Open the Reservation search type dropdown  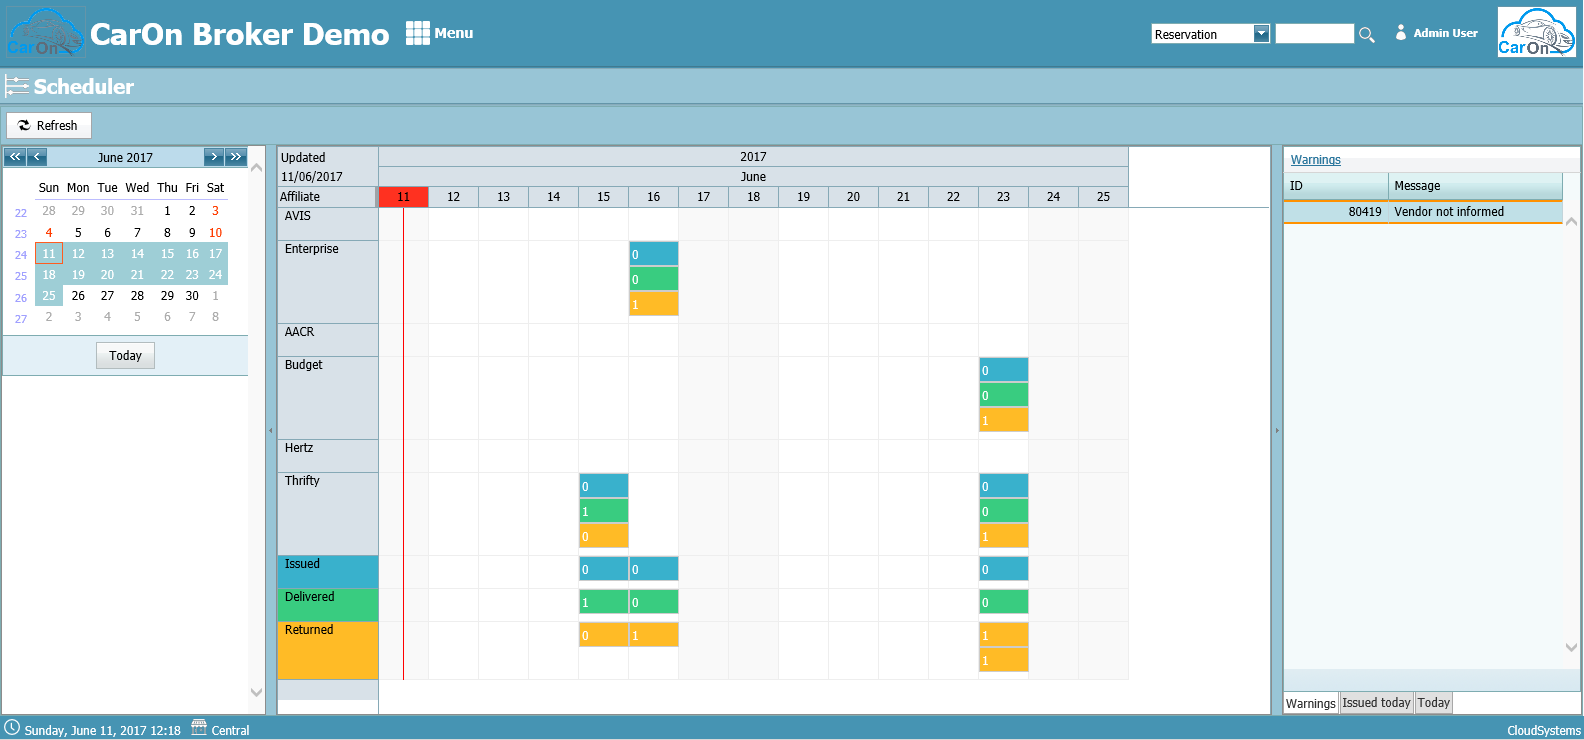1261,34
